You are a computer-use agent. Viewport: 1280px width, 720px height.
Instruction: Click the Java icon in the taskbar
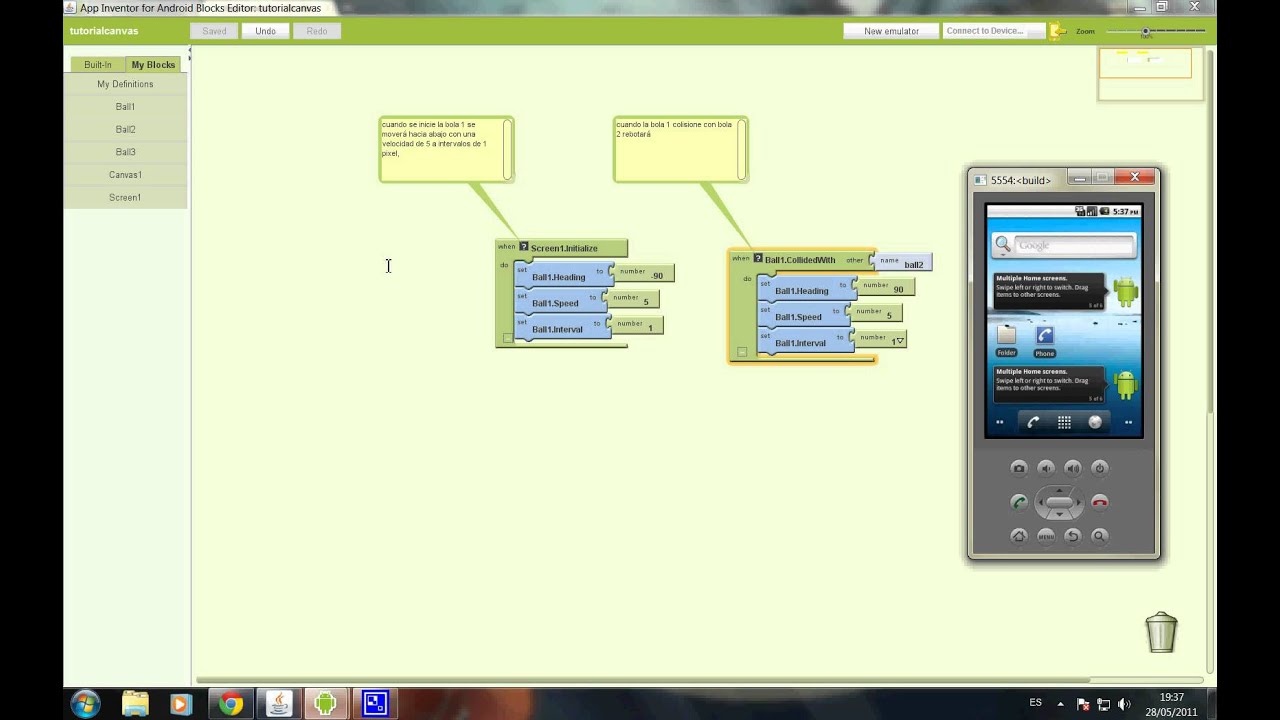(x=279, y=704)
